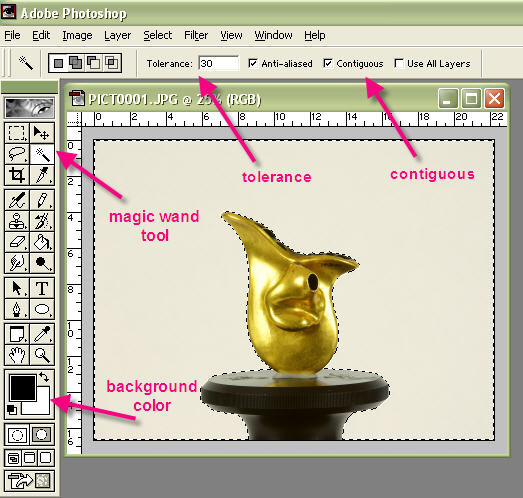Enable the Use All Layers checkbox
Screen dimensions: 523x498
(399, 63)
